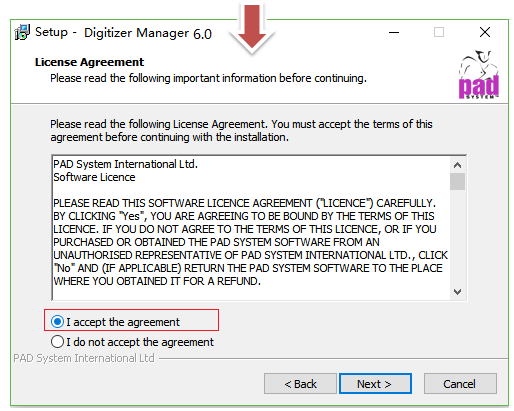Click the license scrollbar down arrow

pyautogui.click(x=457, y=292)
